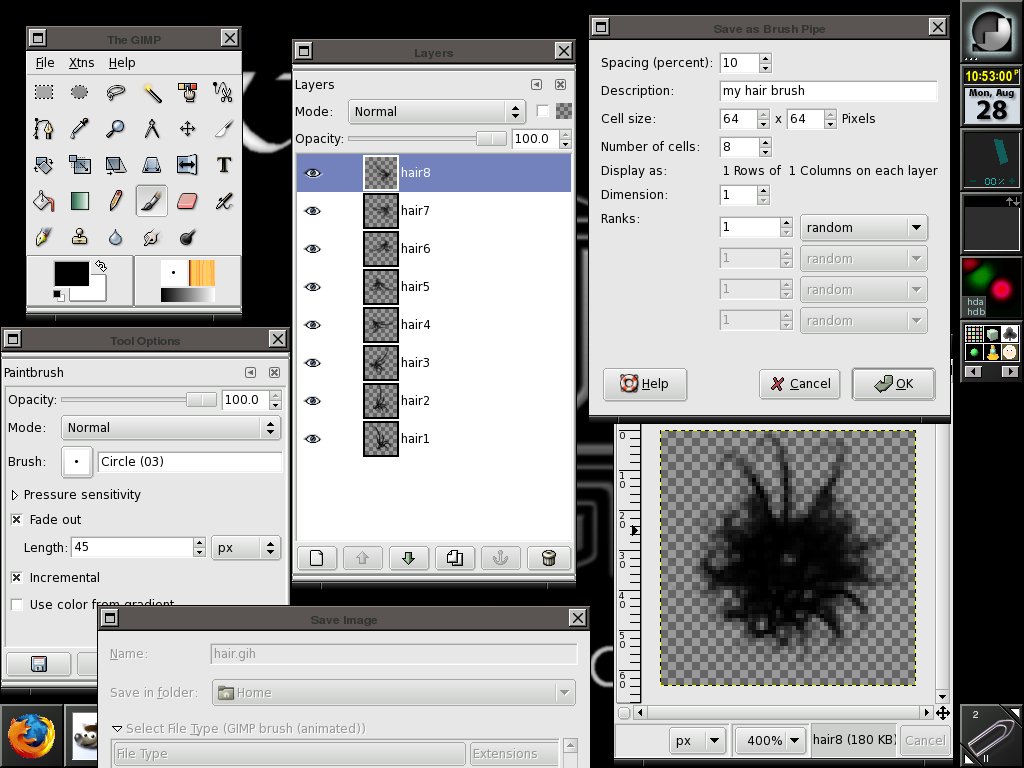Click the black foreground color swatch
Screen dimensions: 1024x768
point(71,274)
